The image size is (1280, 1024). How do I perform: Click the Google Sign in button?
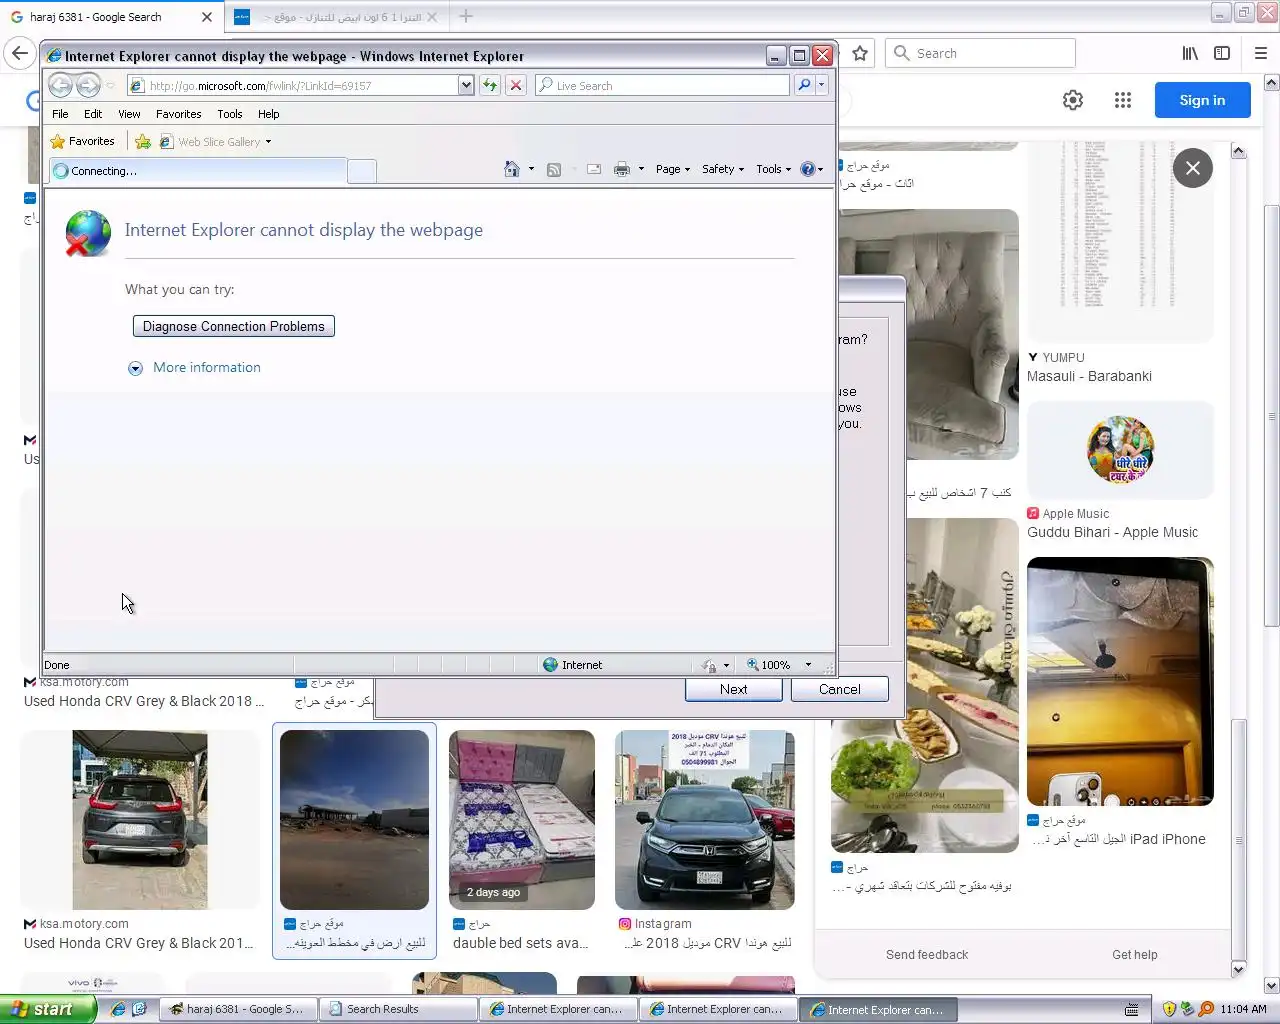pos(1202,100)
